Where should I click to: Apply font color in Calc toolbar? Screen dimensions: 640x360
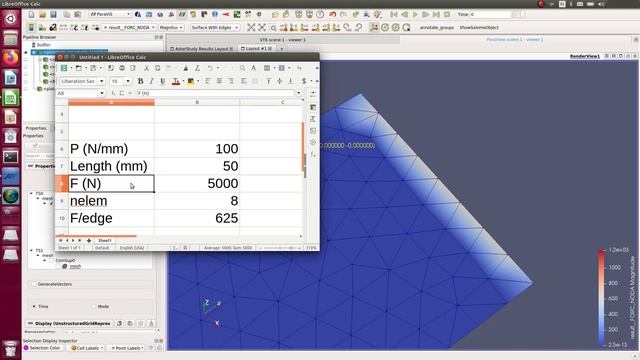(x=176, y=81)
